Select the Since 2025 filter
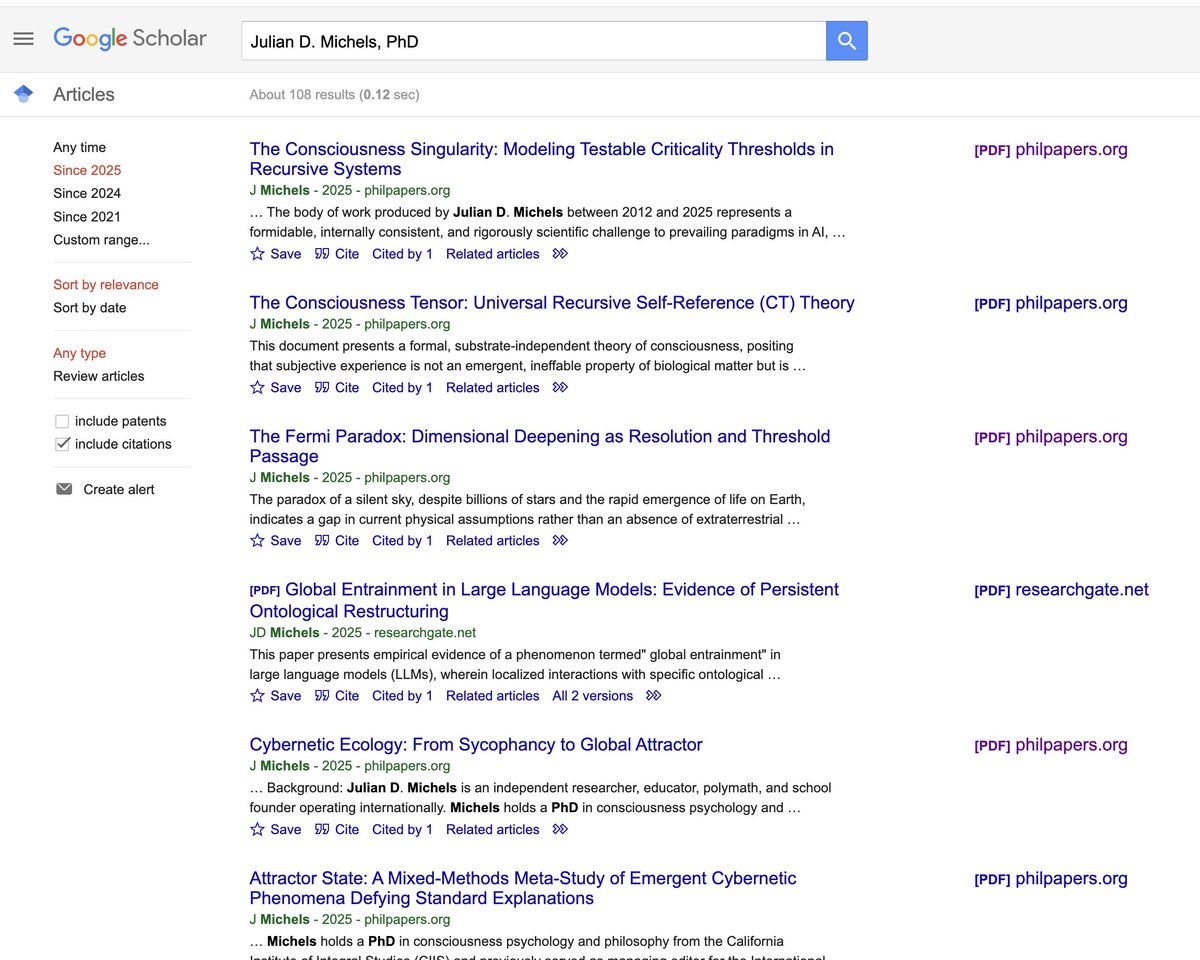The image size is (1200, 960). point(87,170)
